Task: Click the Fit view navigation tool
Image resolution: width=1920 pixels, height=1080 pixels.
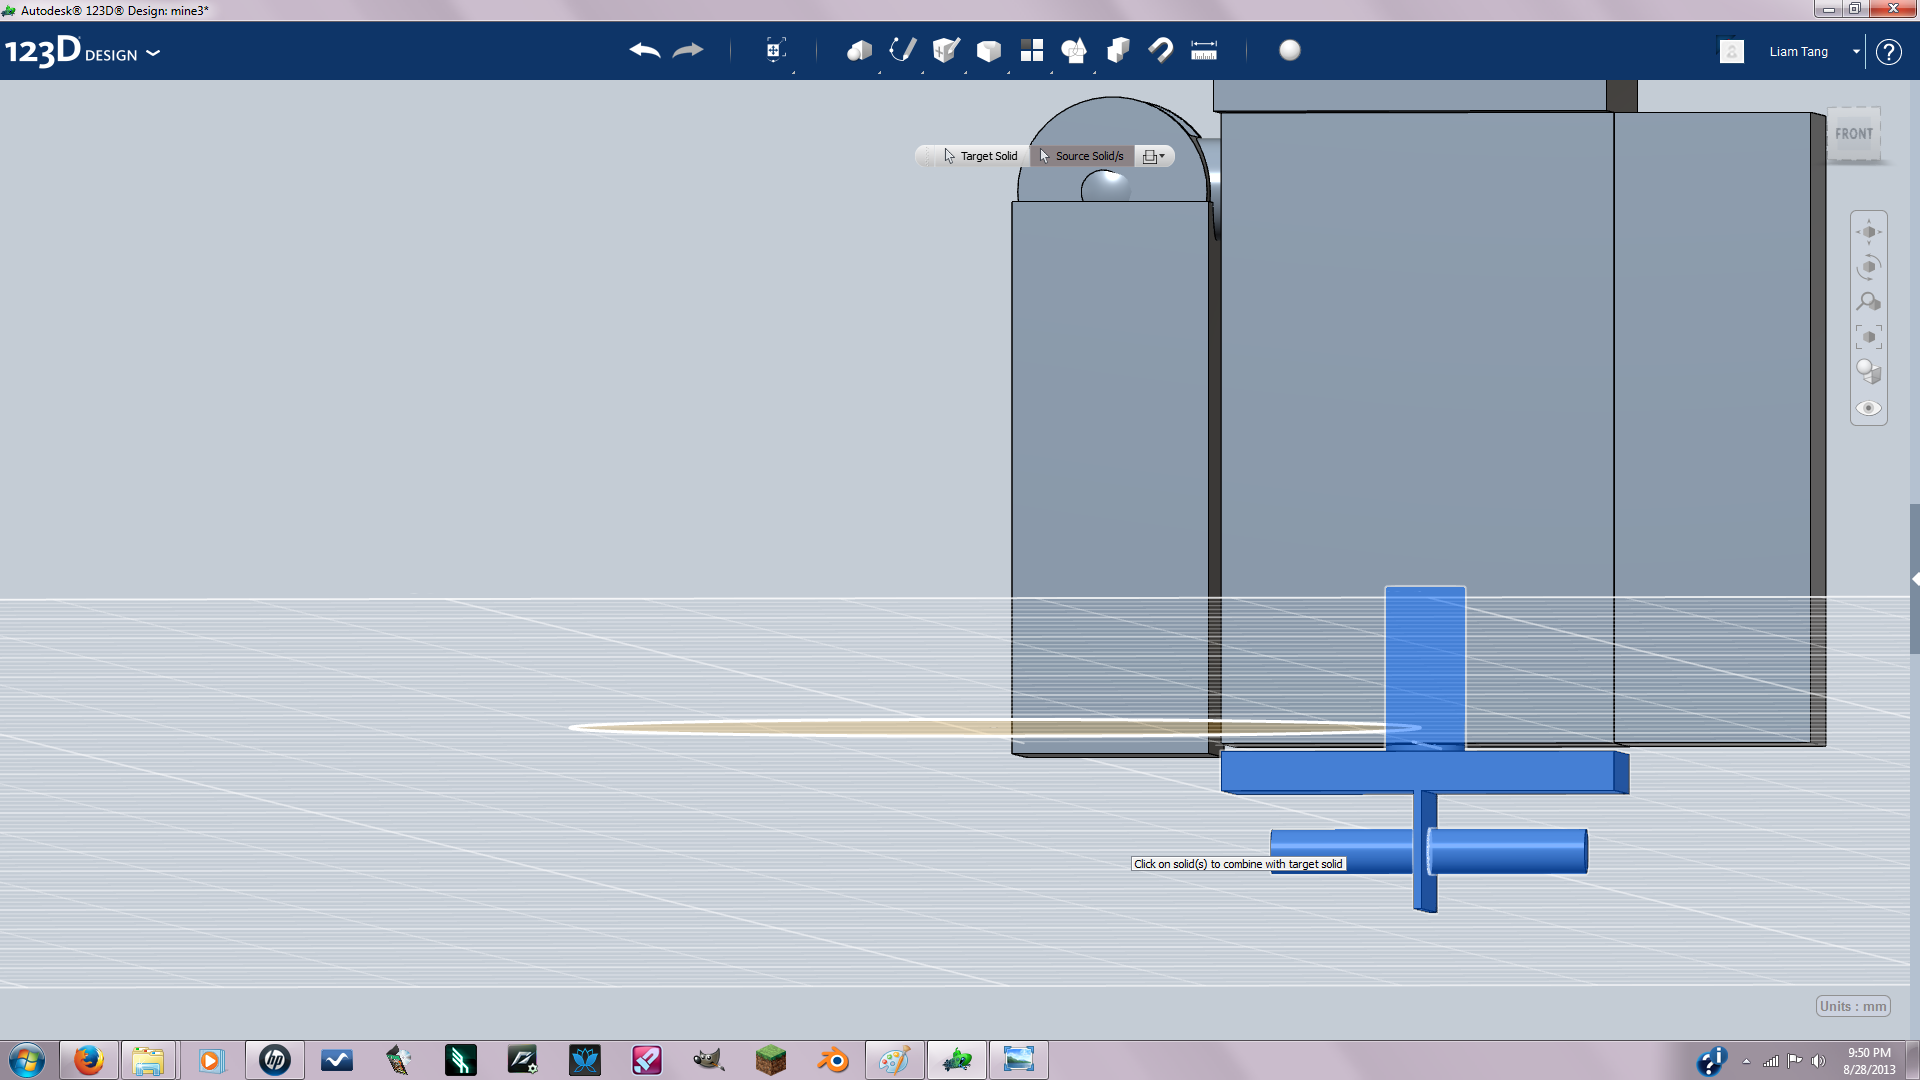Action: click(x=1868, y=337)
